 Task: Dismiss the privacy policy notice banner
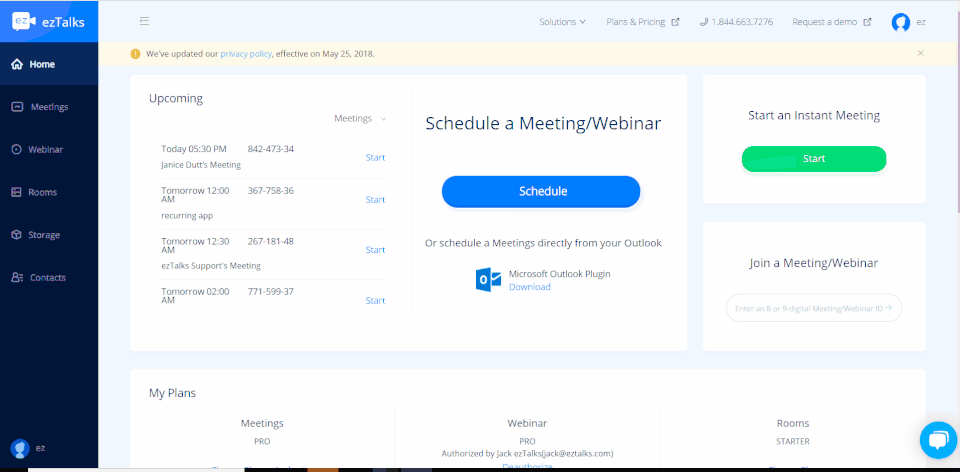(x=920, y=53)
